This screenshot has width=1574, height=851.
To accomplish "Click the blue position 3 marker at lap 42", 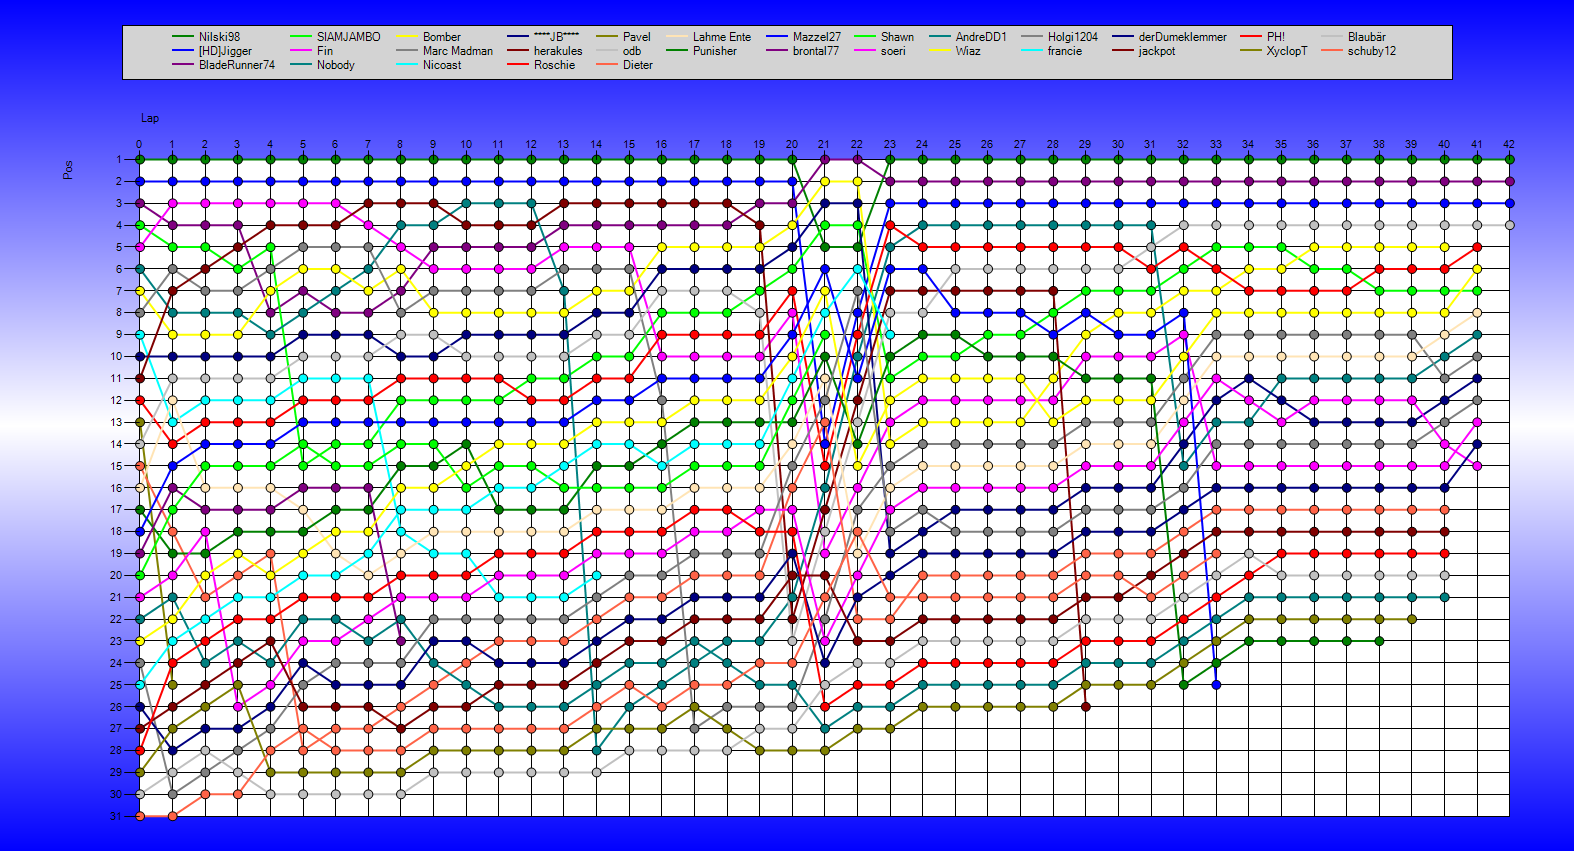I will [x=1509, y=203].
